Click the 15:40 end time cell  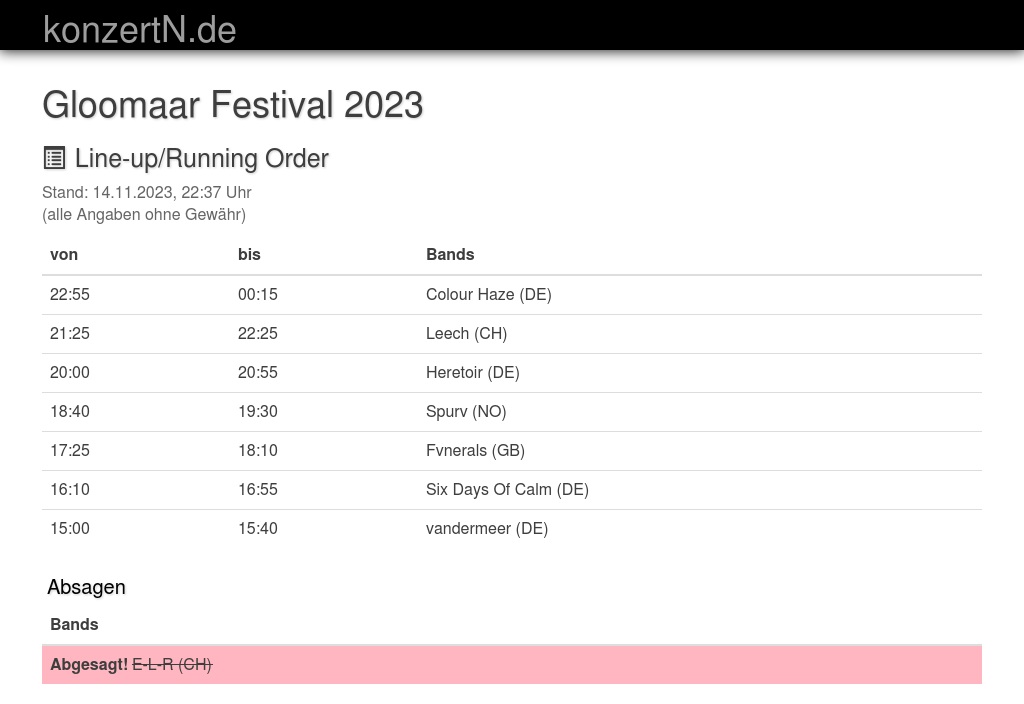tap(257, 528)
